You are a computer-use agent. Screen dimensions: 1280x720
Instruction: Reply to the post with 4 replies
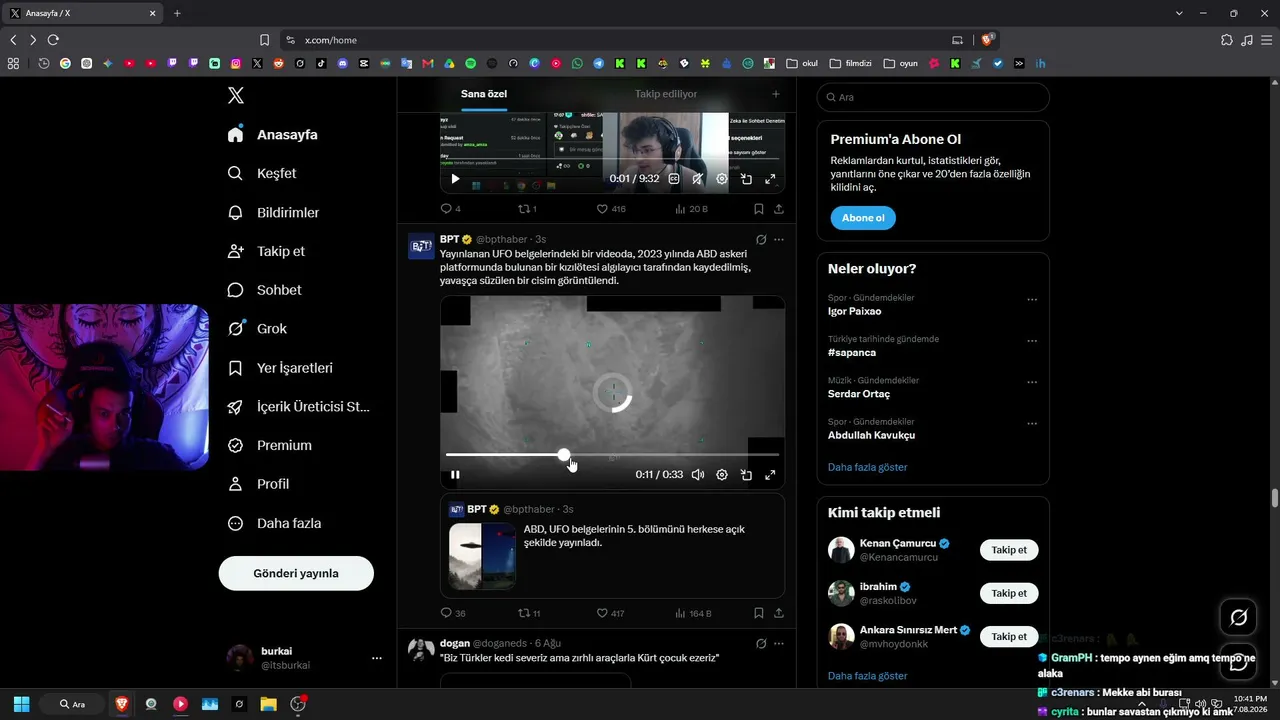pyautogui.click(x=450, y=209)
